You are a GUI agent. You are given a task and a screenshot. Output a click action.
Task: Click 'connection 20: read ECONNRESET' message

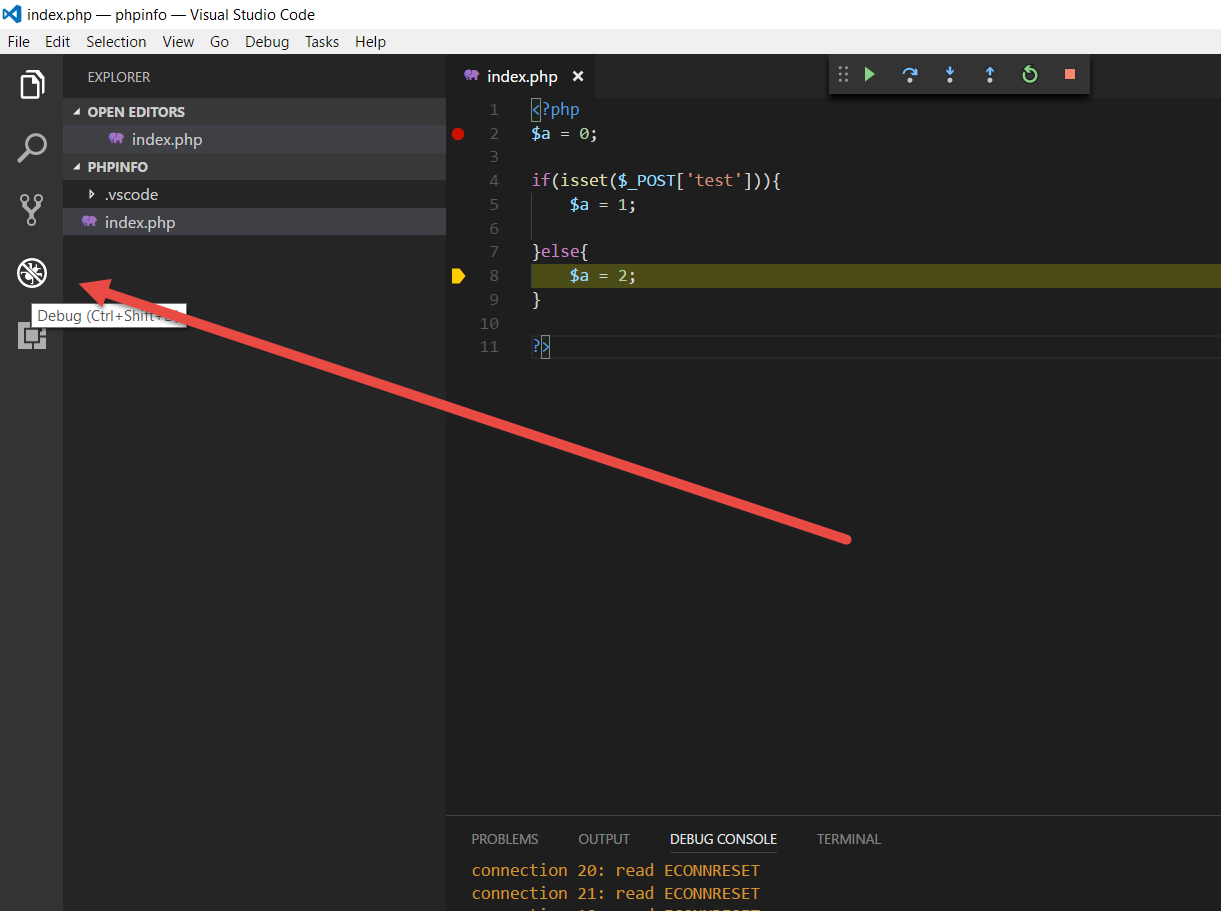click(x=616, y=870)
